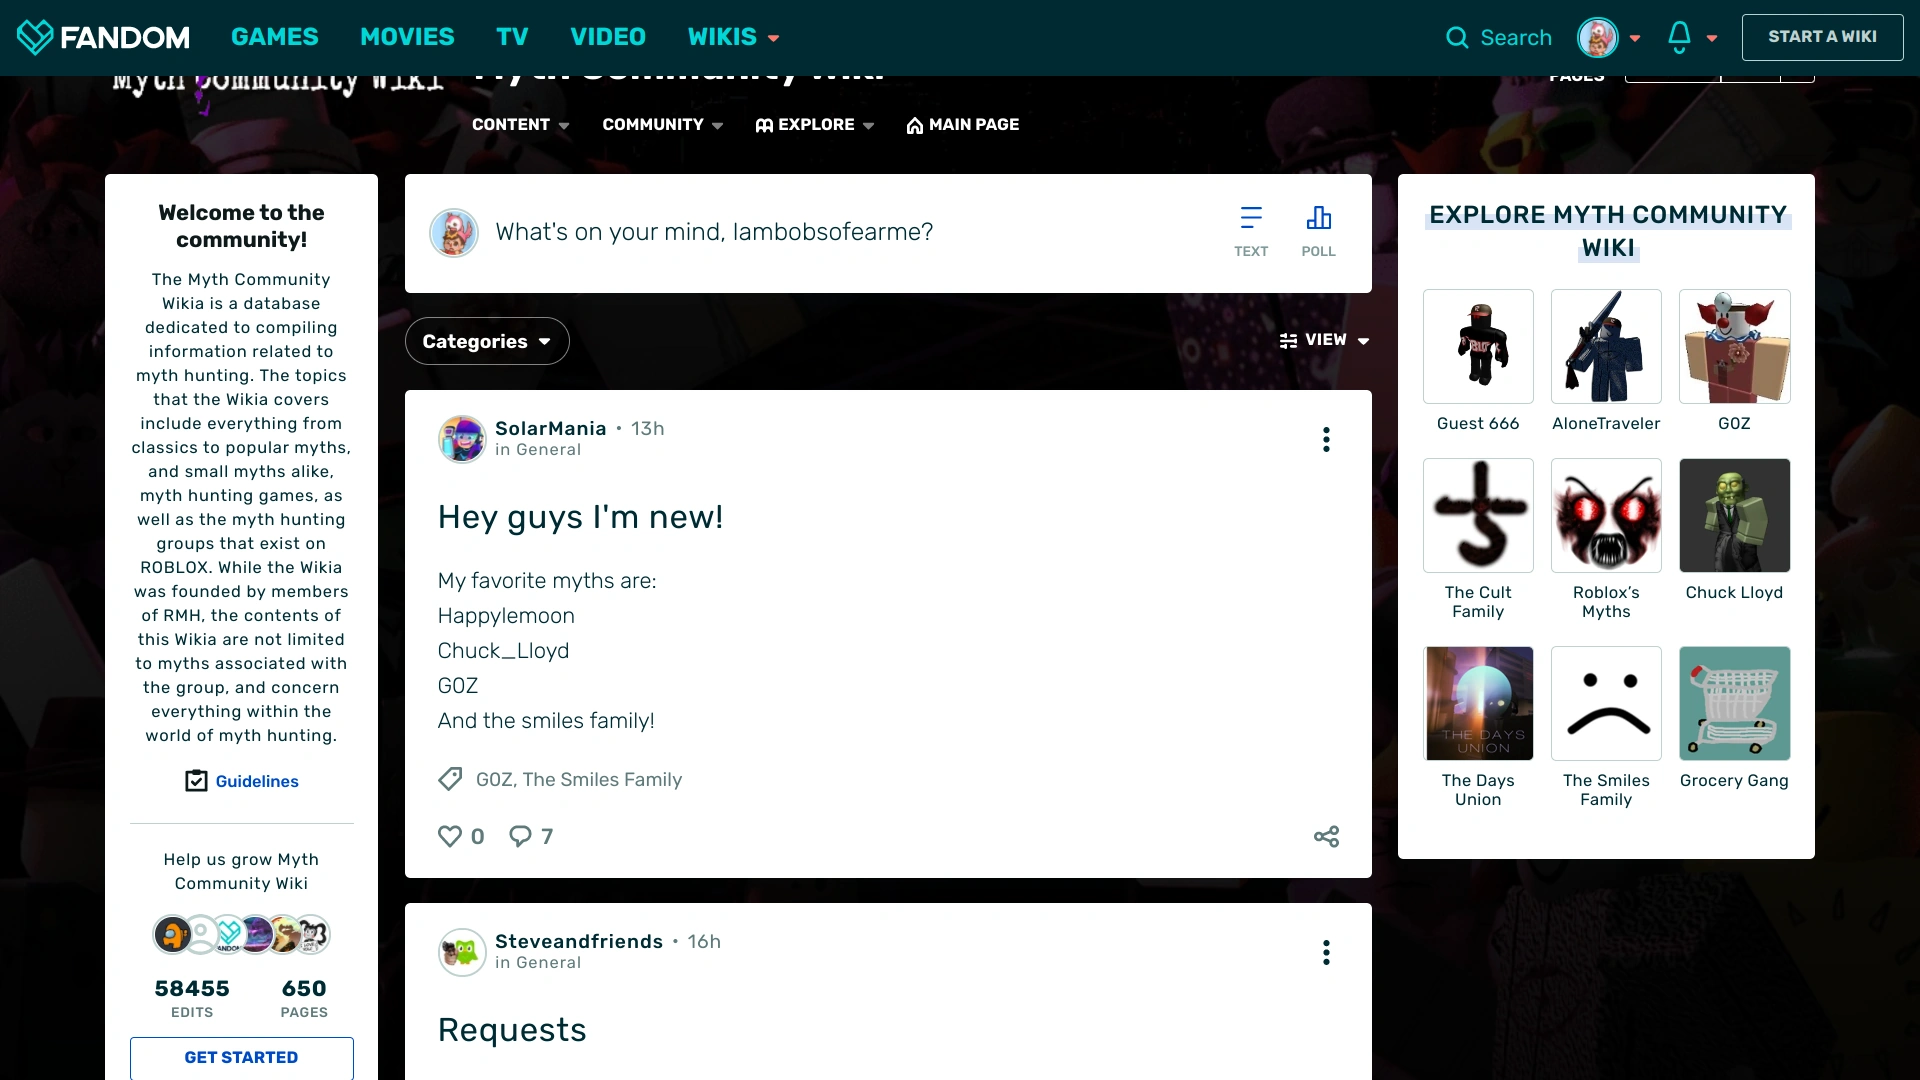Open more options on Steveandfriends' post
The width and height of the screenshot is (1920, 1080).
[1326, 952]
